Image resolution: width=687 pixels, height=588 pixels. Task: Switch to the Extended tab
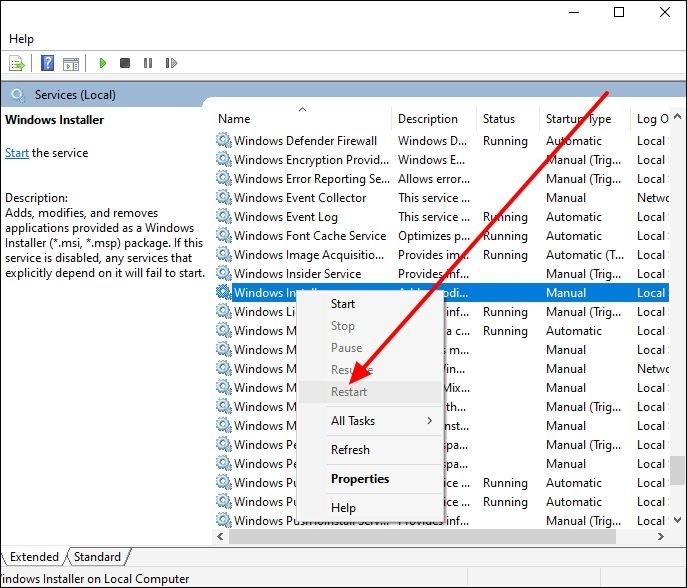pyautogui.click(x=34, y=557)
